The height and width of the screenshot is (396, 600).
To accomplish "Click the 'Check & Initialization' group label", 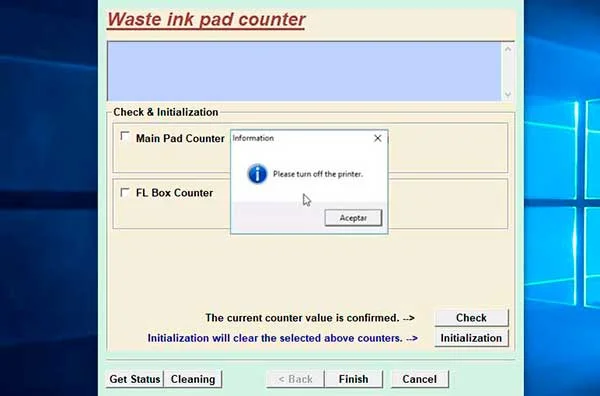I will pyautogui.click(x=166, y=112).
